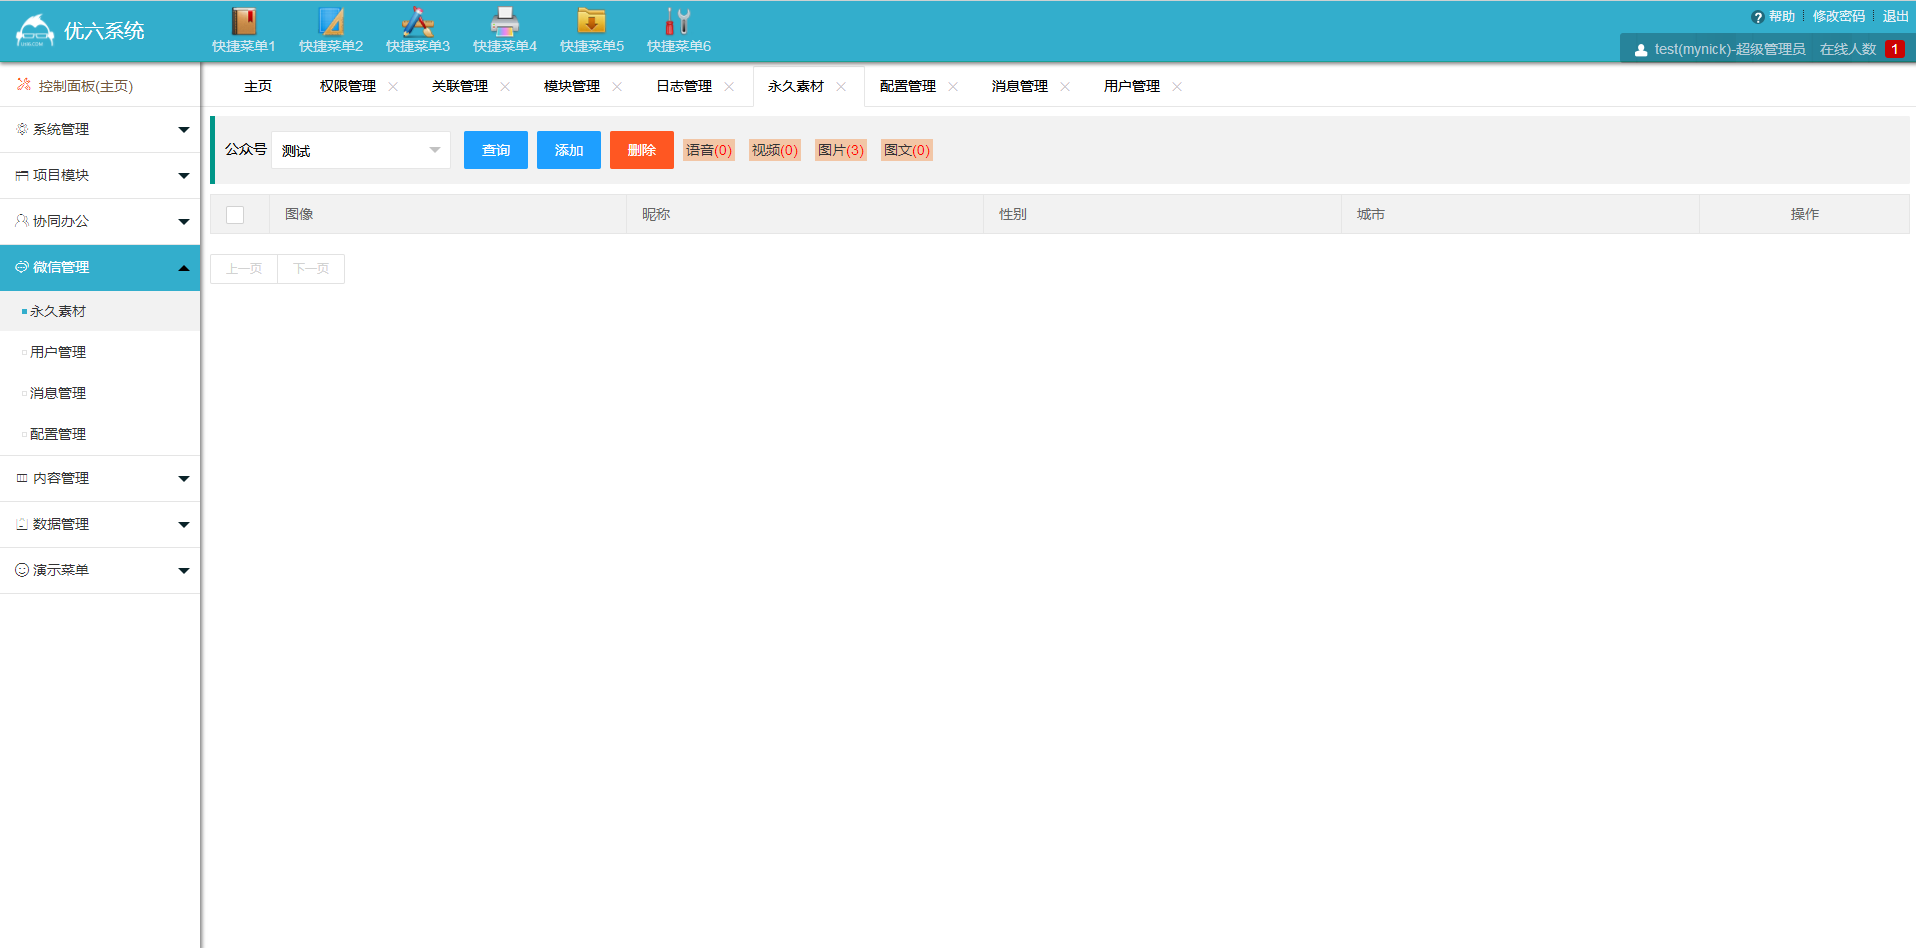Expand the 数据管理 menu group
The height and width of the screenshot is (948, 1916).
pos(100,525)
